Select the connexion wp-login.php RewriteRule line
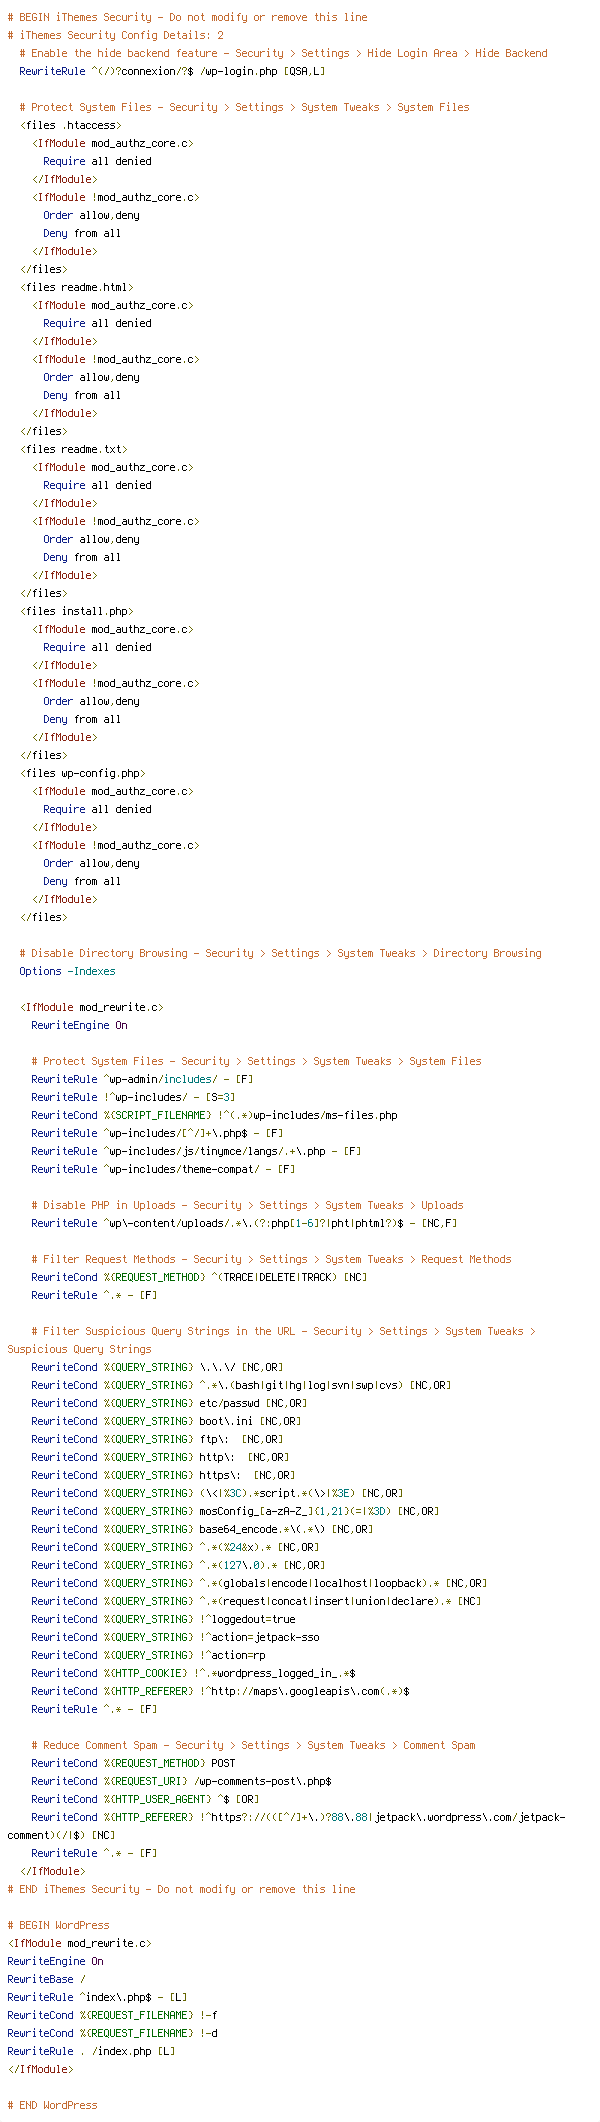 tap(172, 71)
